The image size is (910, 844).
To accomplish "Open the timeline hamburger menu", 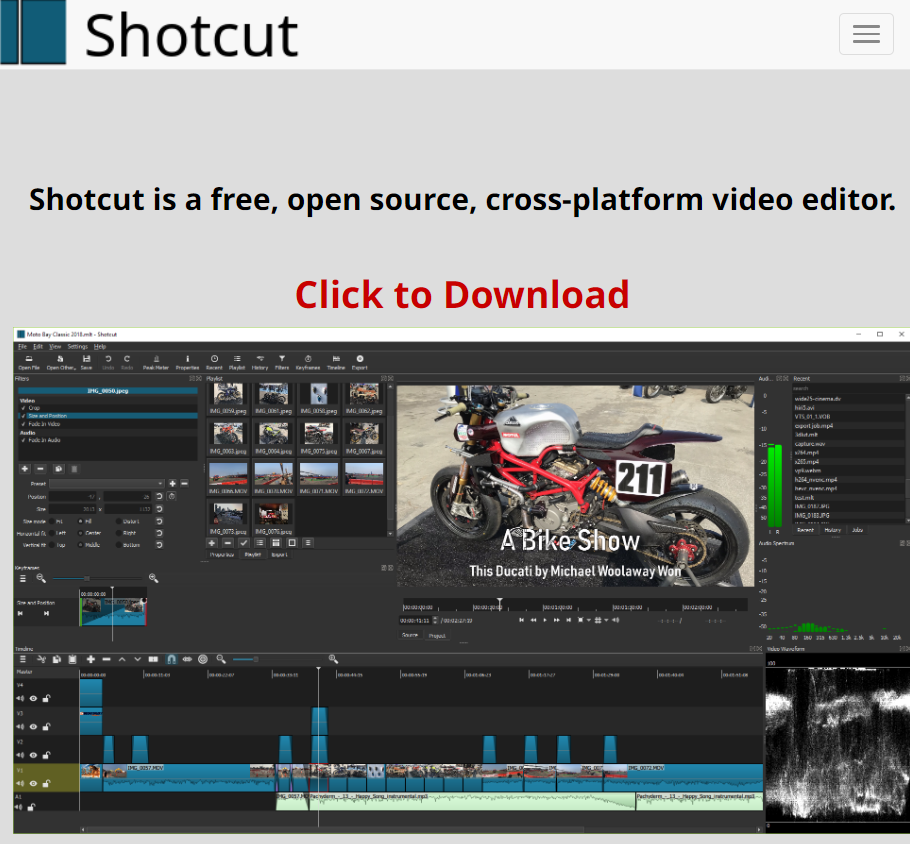I will (x=23, y=659).
